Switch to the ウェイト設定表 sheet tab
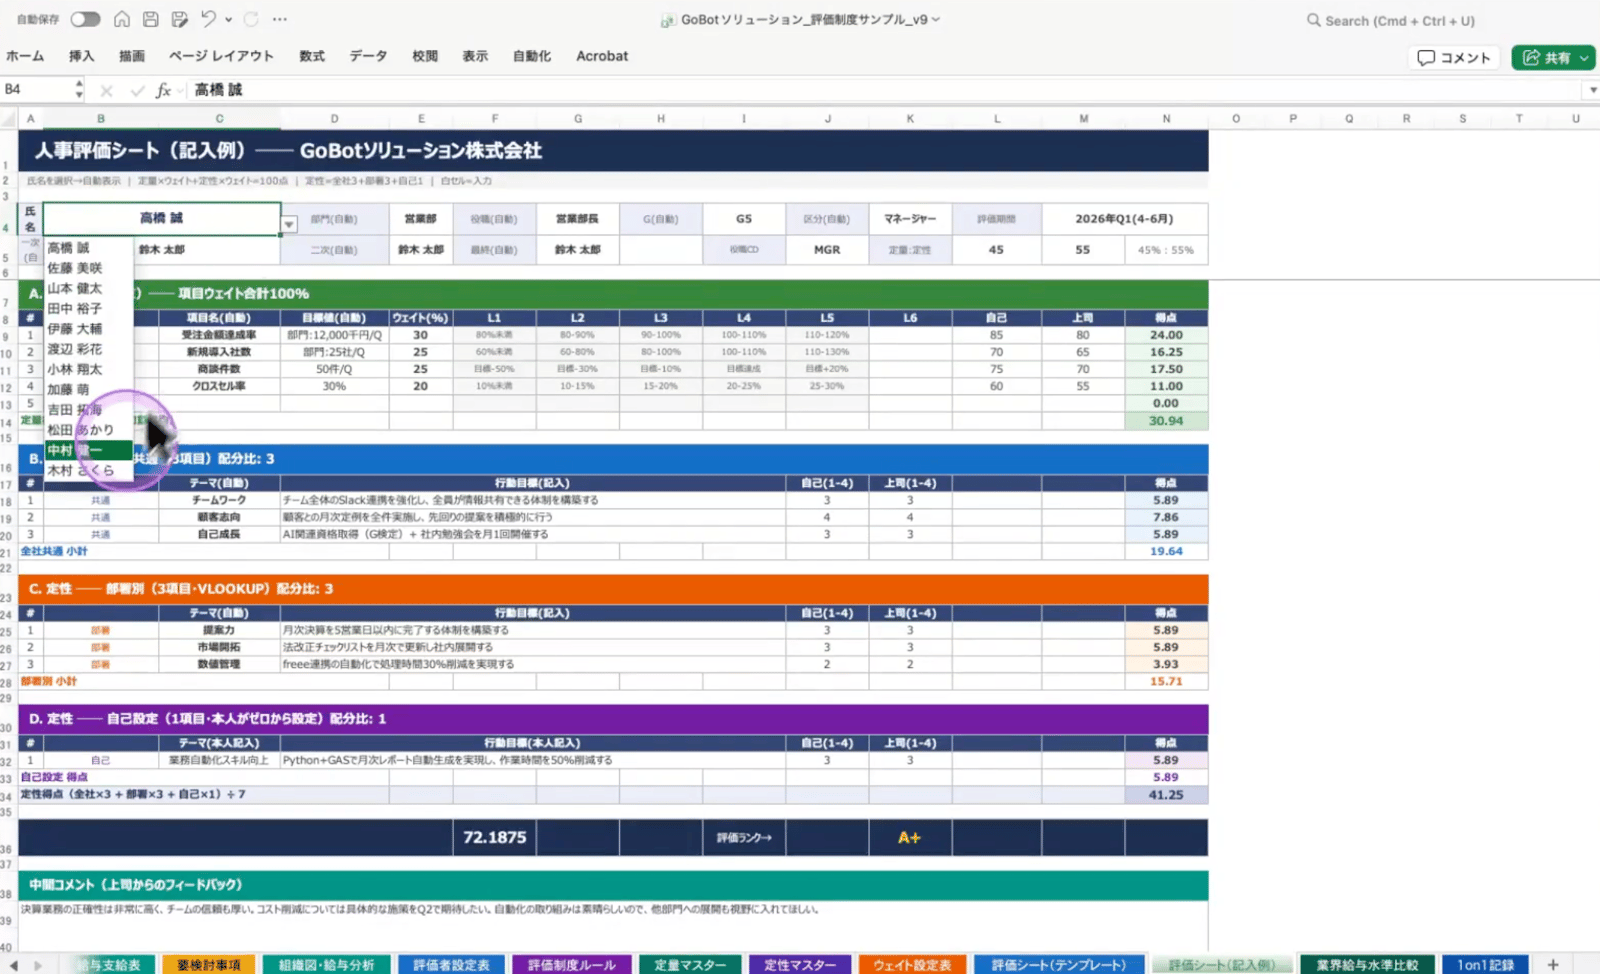The image size is (1600, 974). tap(912, 965)
